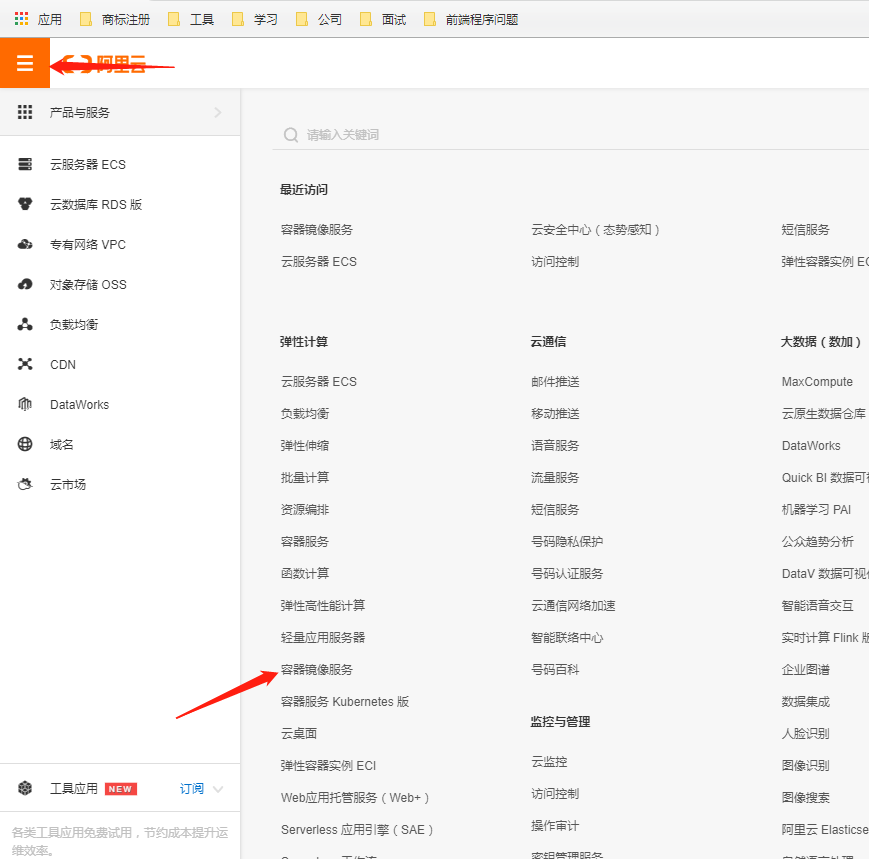Open 操作审计 link
This screenshot has width=869, height=859.
point(555,826)
